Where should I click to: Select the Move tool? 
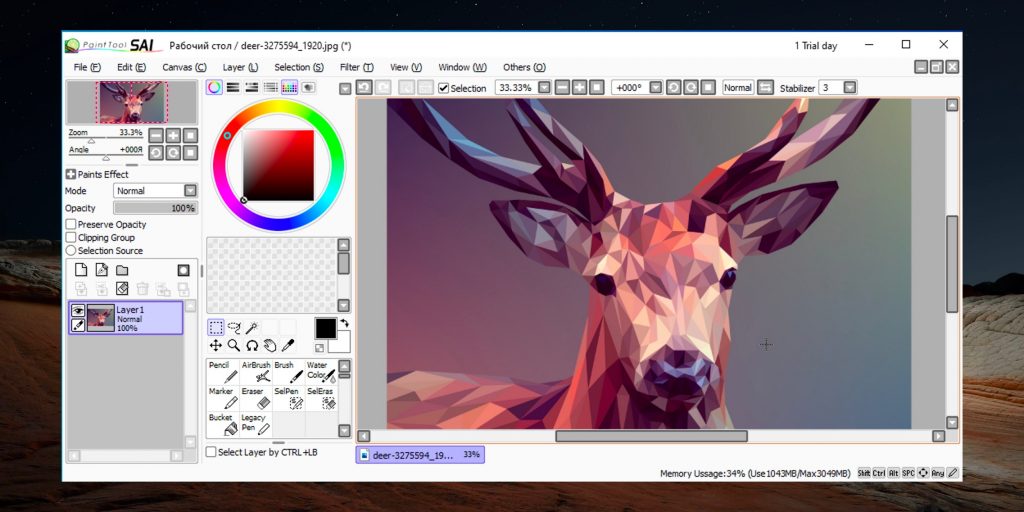216,345
